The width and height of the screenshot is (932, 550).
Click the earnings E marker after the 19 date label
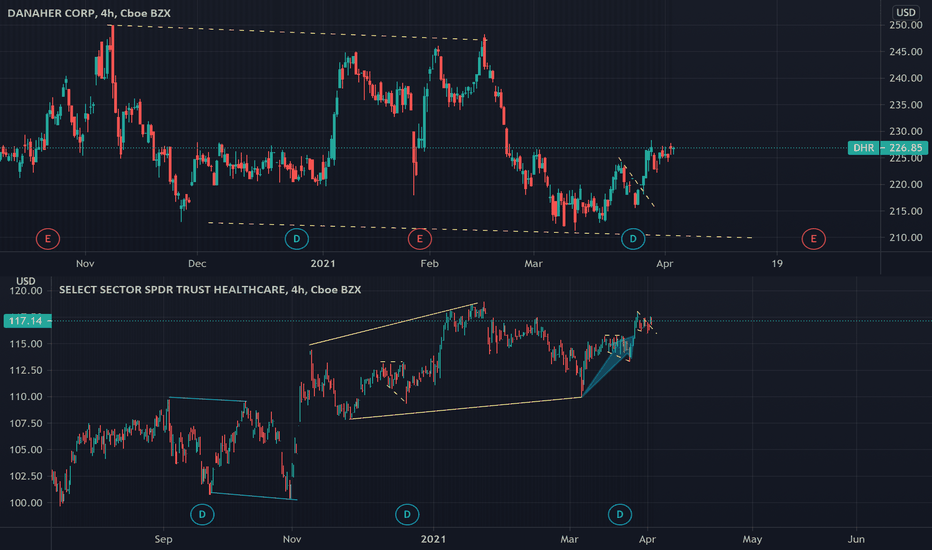coord(813,239)
